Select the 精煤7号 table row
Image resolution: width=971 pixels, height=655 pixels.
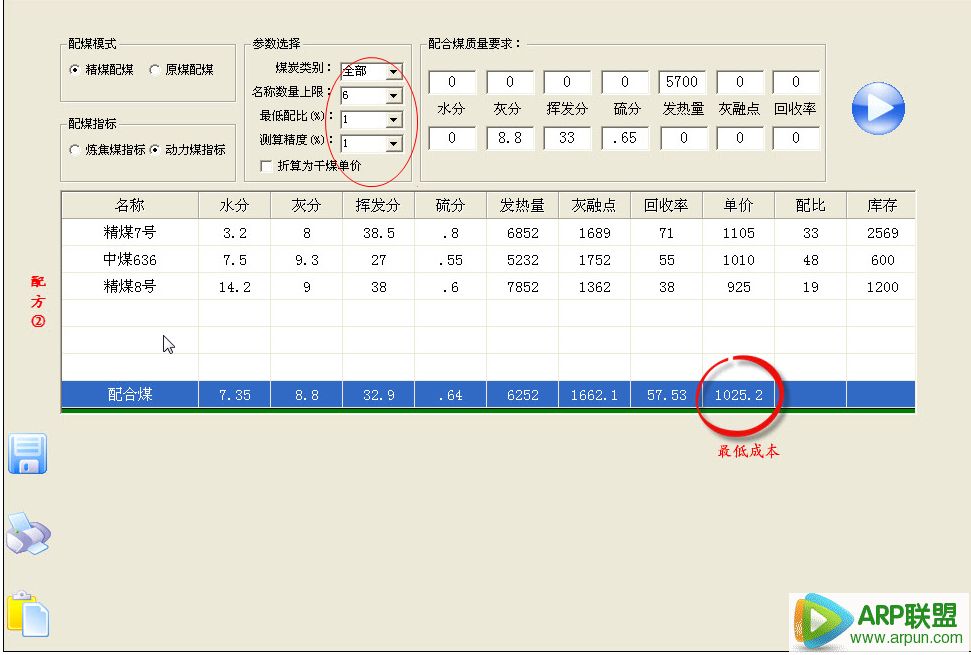pos(130,233)
